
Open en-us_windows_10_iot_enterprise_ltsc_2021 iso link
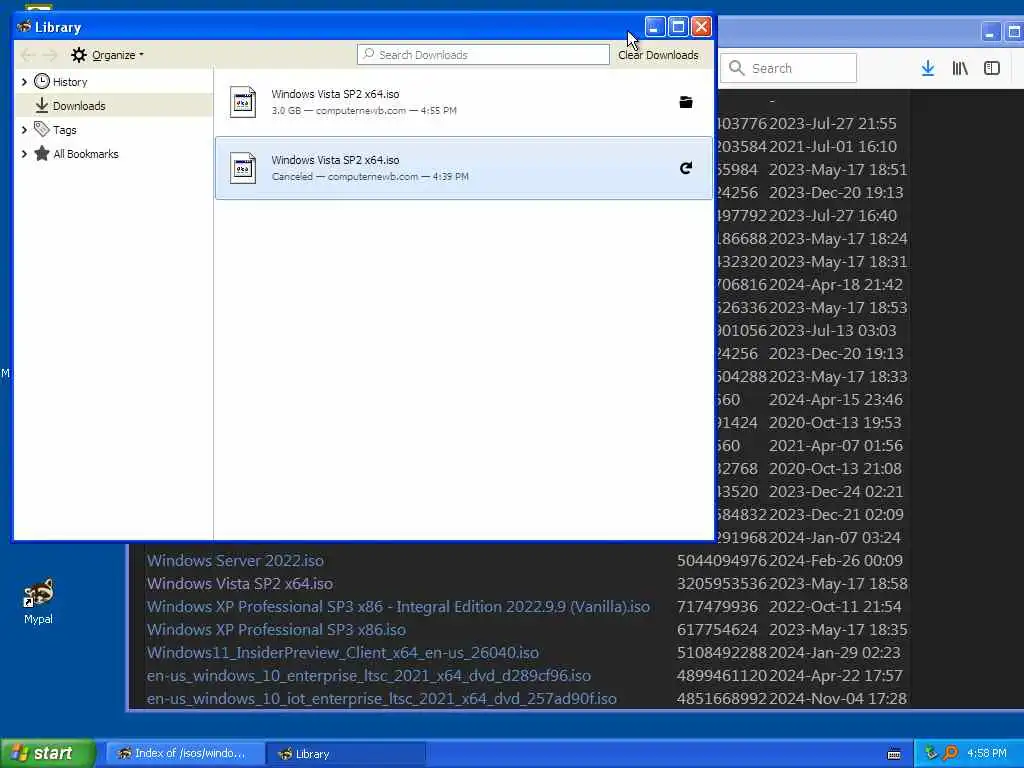(x=381, y=698)
